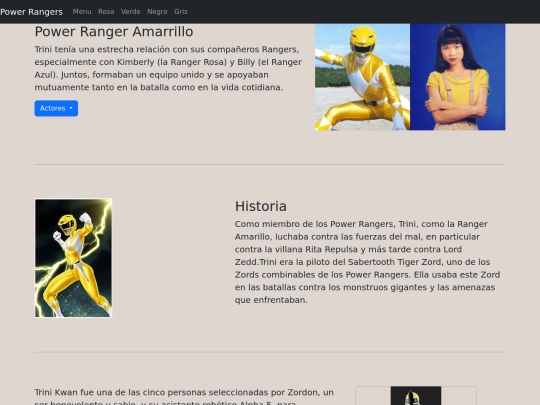Select the yellow ranger lightning illustration
The image size is (540, 405).
click(73, 258)
